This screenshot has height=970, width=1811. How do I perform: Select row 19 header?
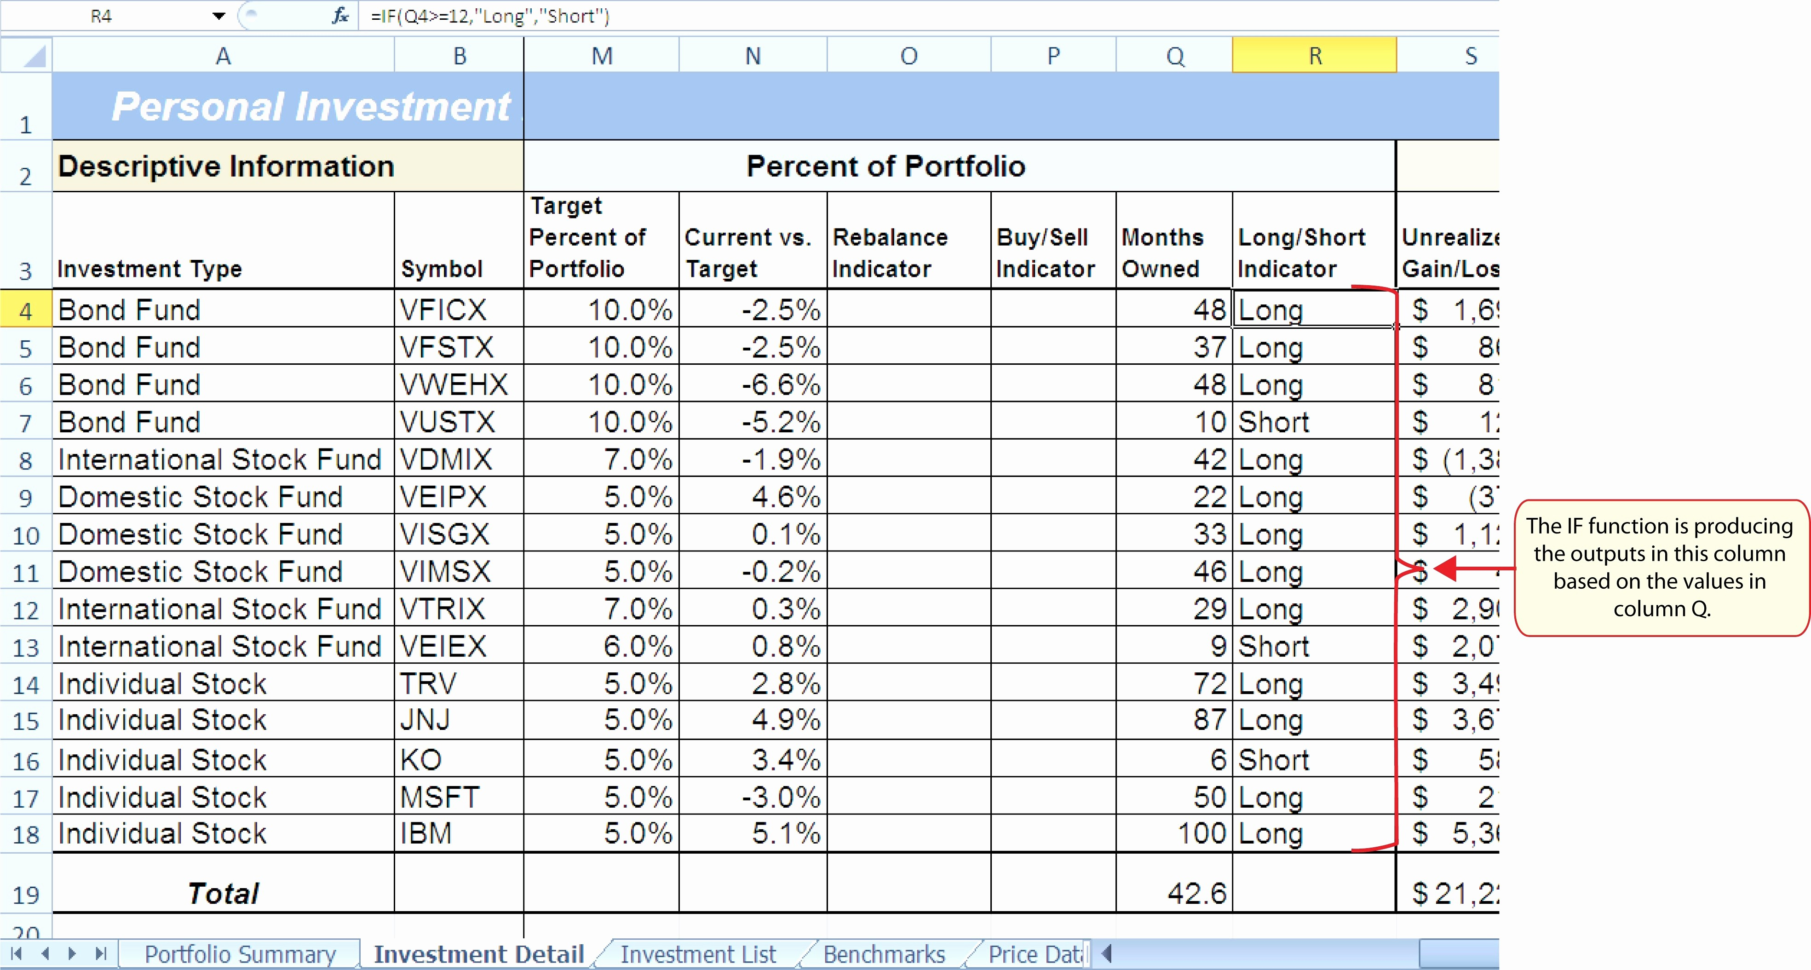pyautogui.click(x=25, y=893)
